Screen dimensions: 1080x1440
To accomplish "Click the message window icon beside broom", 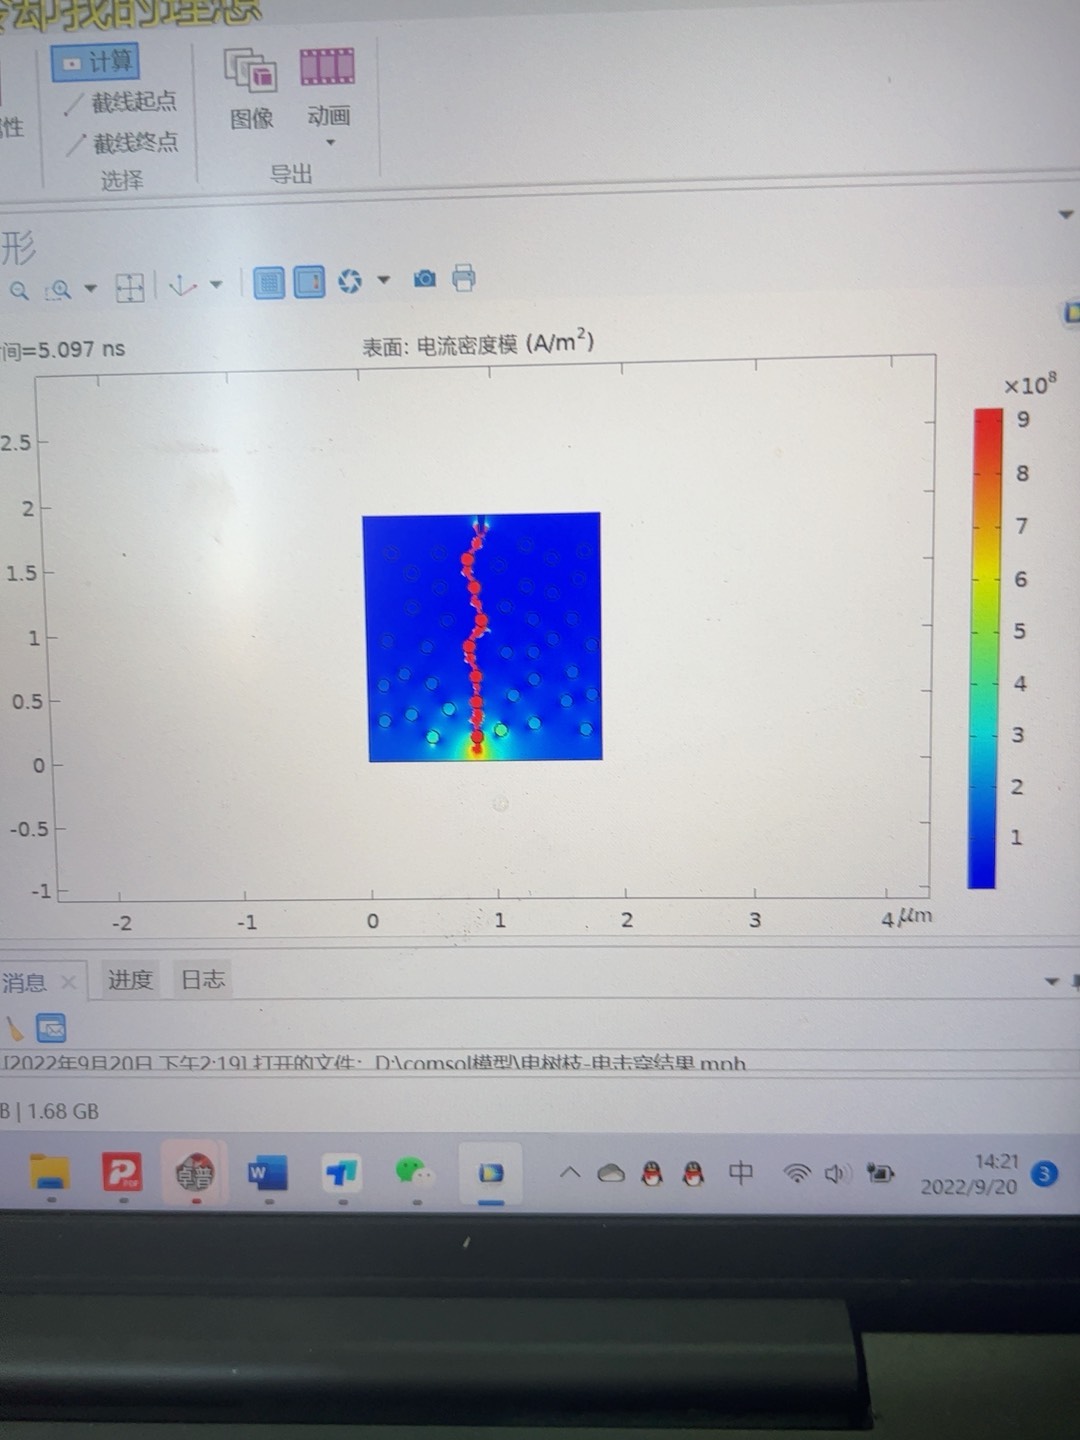I will click(51, 1028).
